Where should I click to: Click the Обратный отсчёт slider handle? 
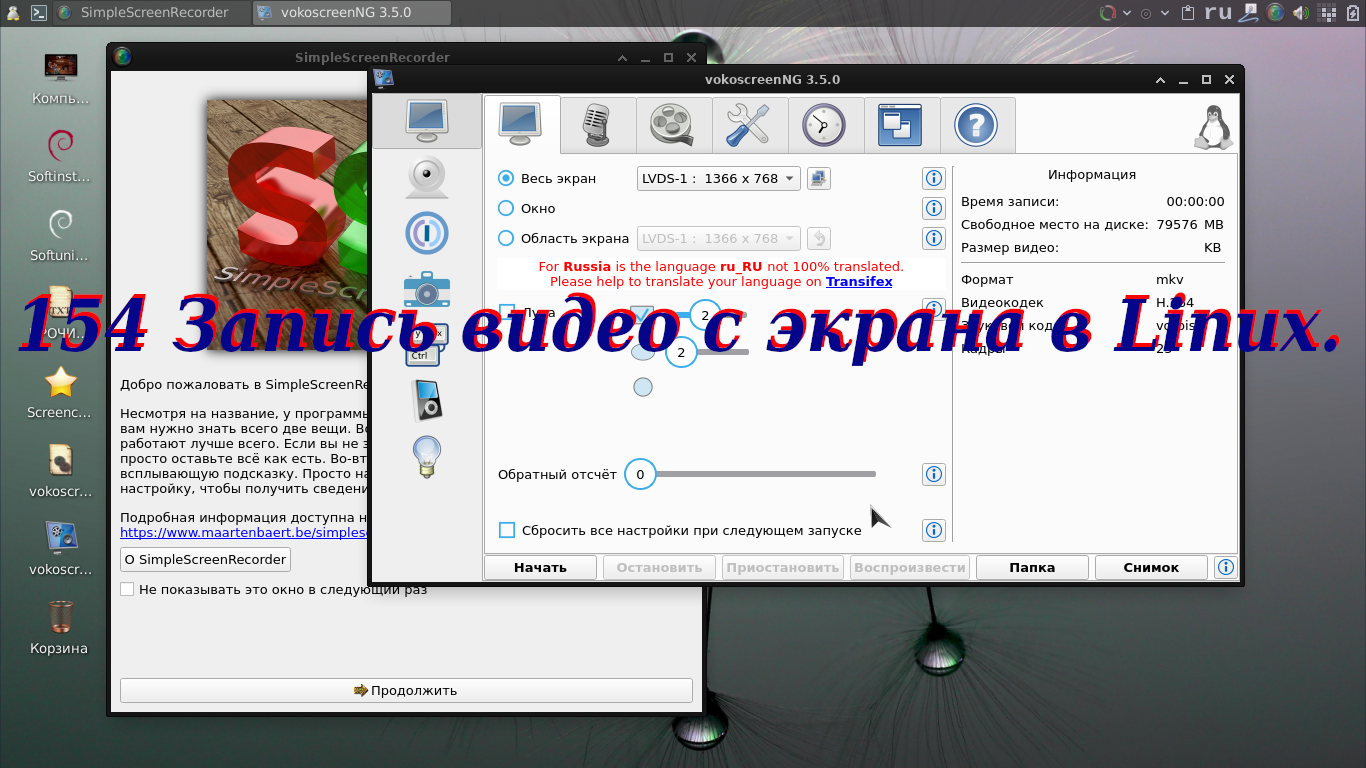point(640,474)
